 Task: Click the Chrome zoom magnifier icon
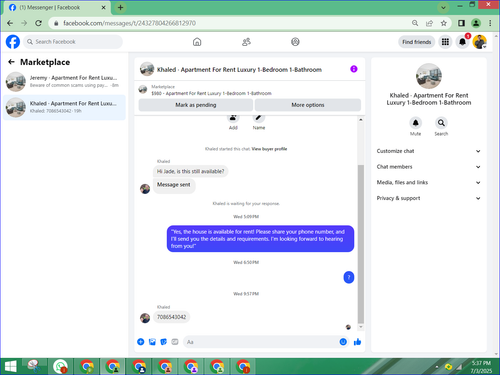[415, 23]
